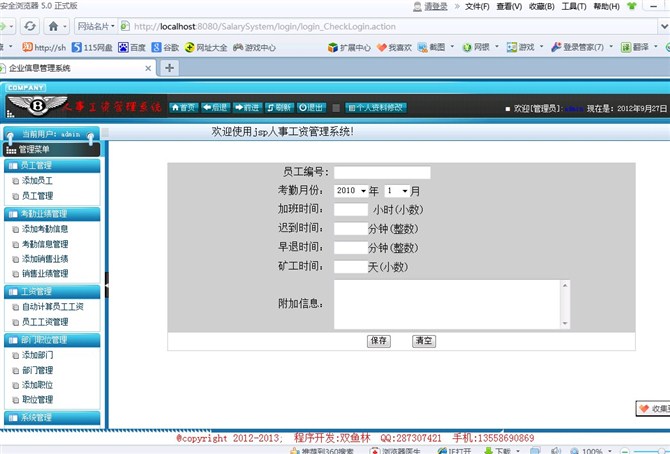Image resolution: width=670 pixels, height=454 pixels.
Task: Close the 企业信息管理系统 tab
Action: point(148,68)
